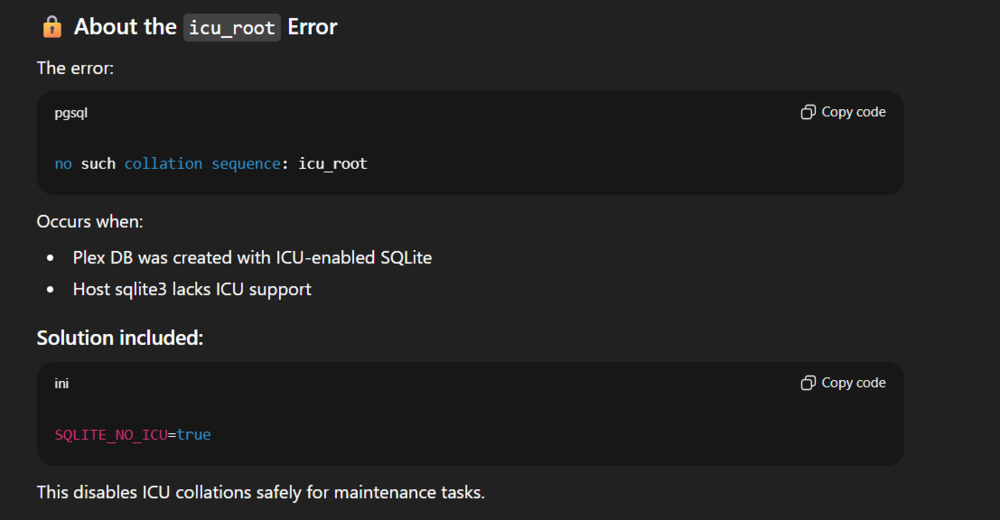The width and height of the screenshot is (1000, 520).
Task: Click the Plex DB was created bullet
Action: point(253,258)
